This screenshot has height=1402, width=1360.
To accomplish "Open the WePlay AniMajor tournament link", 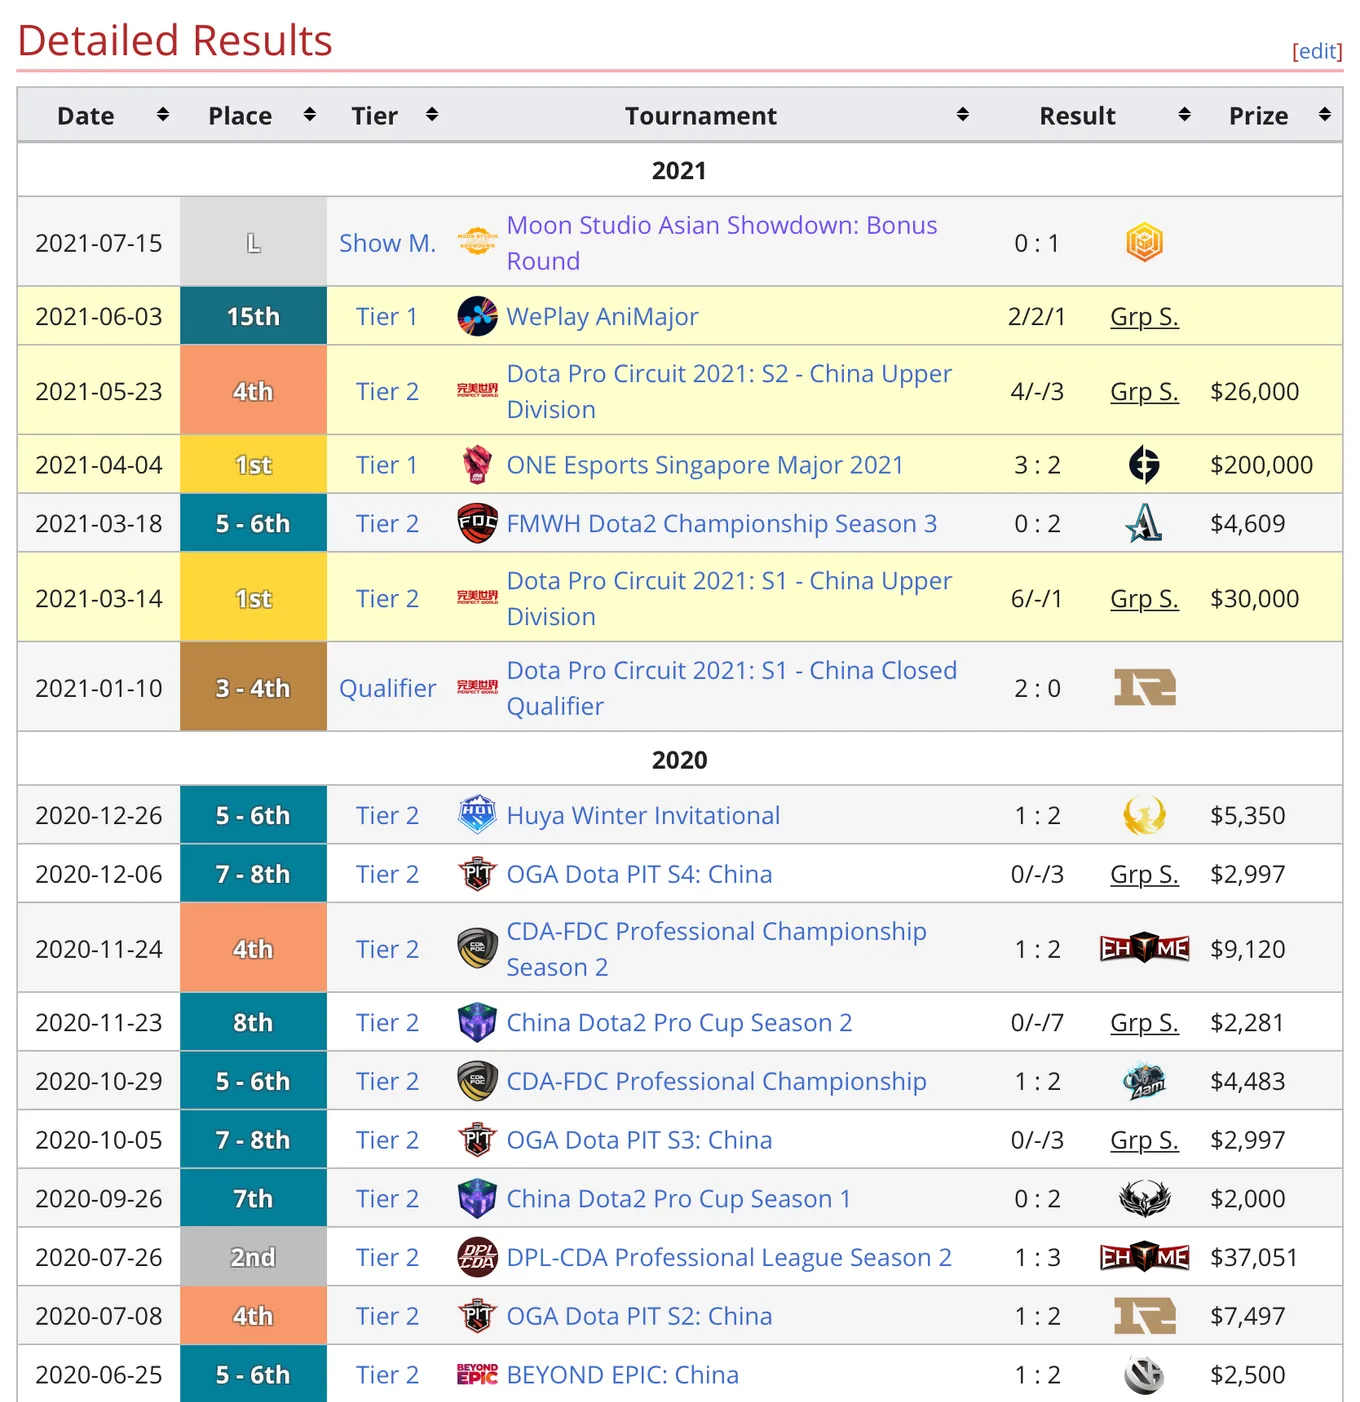I will [602, 317].
